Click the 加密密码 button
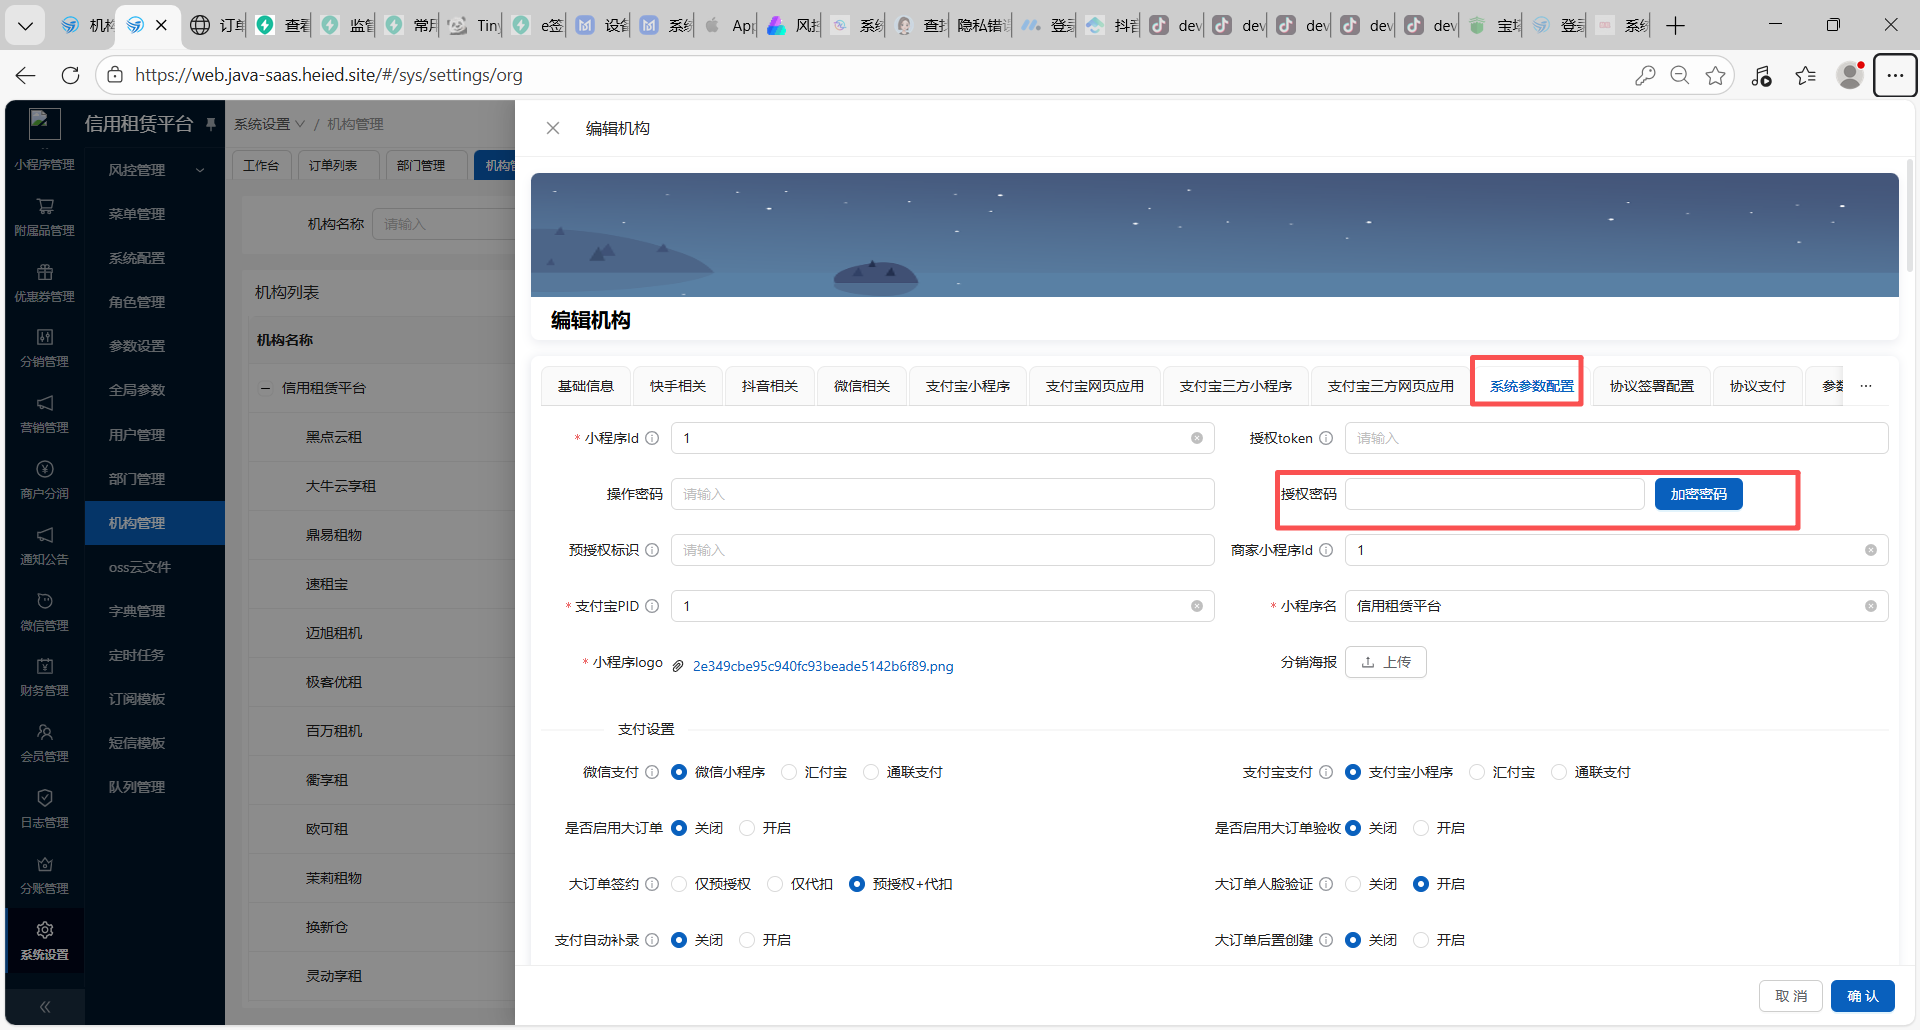This screenshot has height=1030, width=1920. tap(1698, 494)
